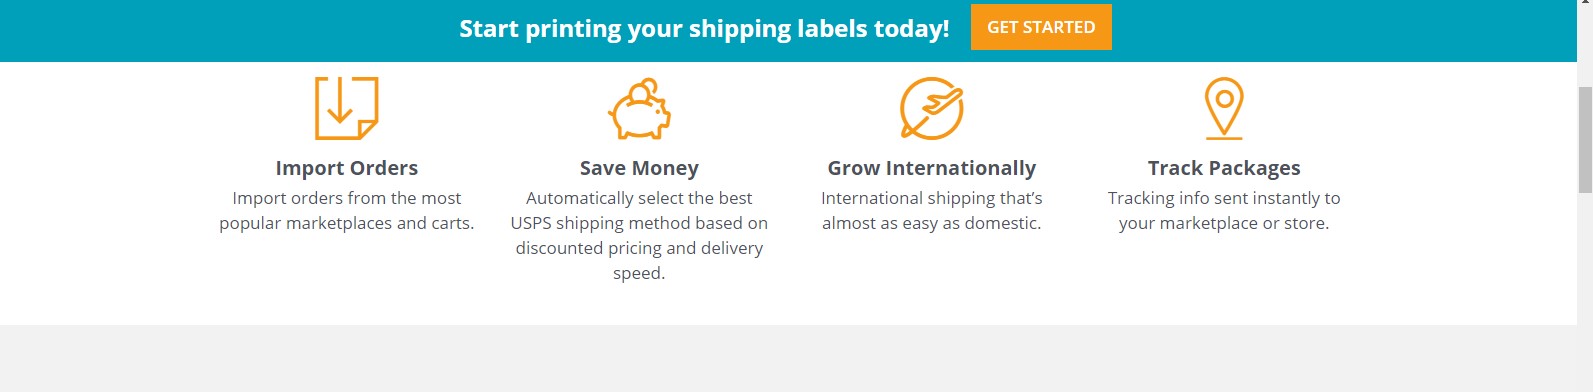Click the teal banner left of headline
This screenshot has width=1593, height=392.
pyautogui.click(x=228, y=30)
